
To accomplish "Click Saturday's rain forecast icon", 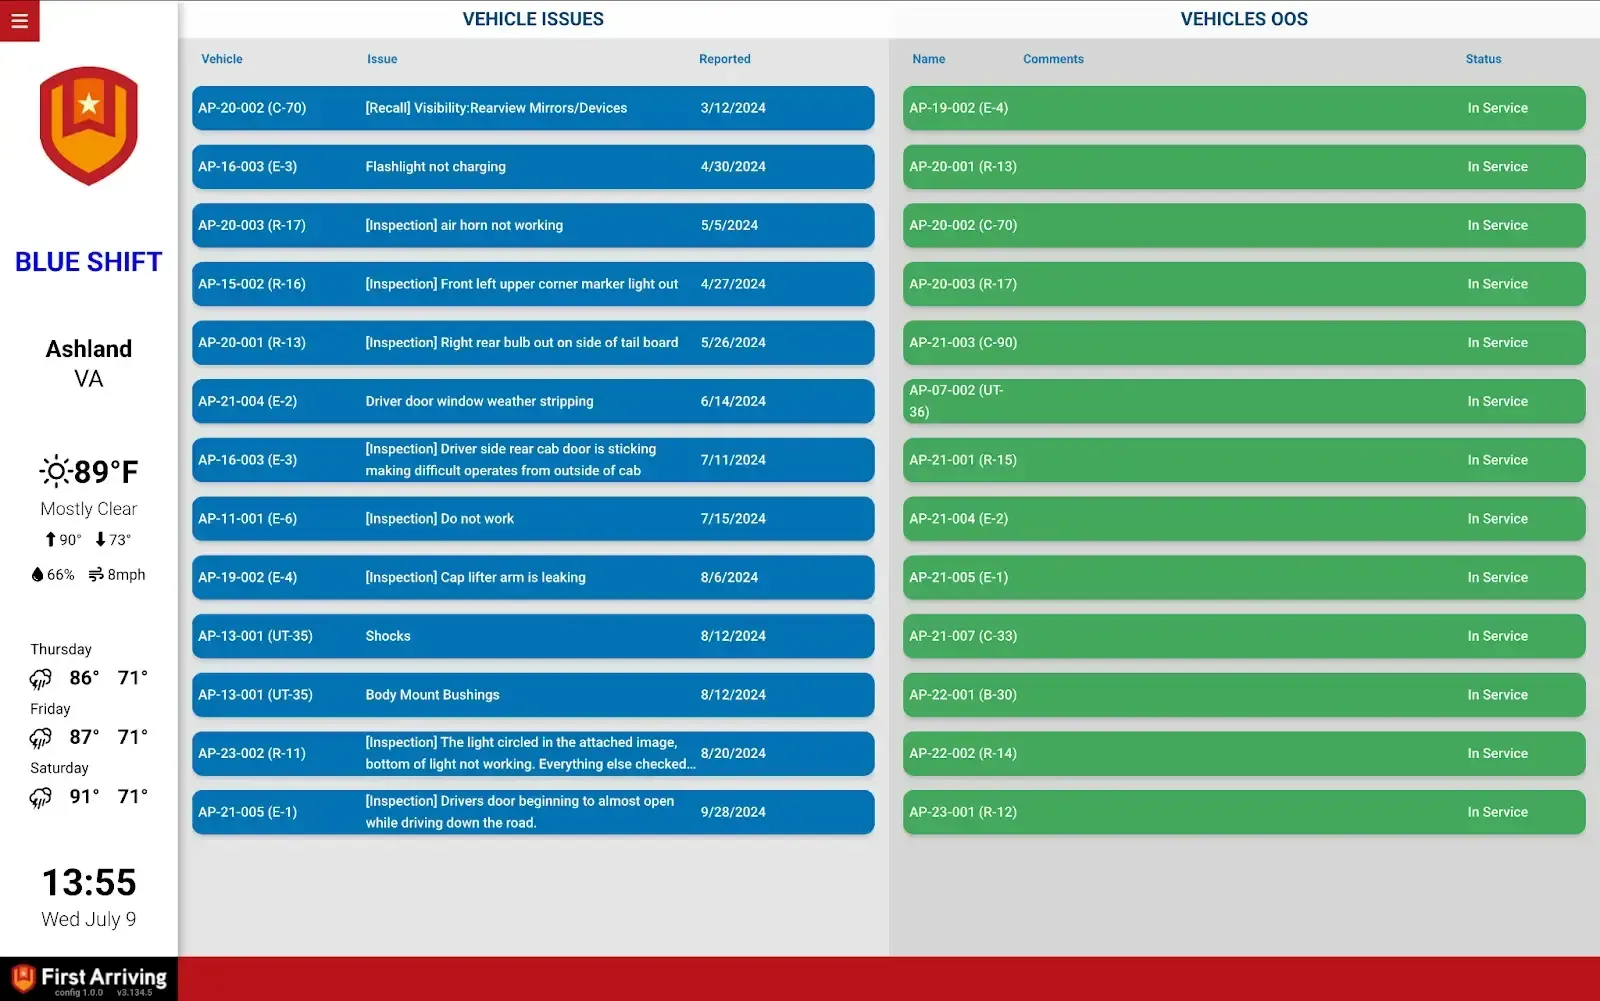I will point(41,797).
